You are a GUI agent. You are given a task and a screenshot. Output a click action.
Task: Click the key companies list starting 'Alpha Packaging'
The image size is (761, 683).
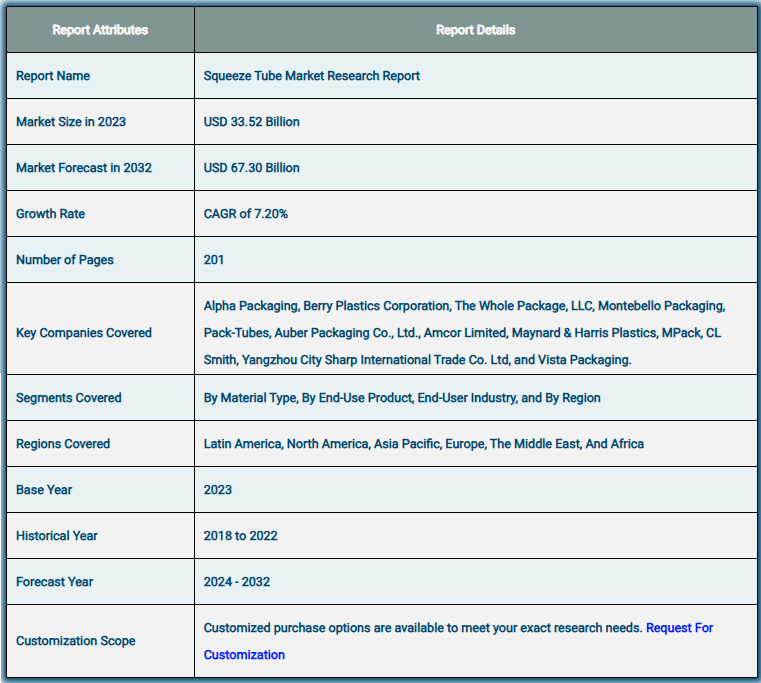[464, 333]
